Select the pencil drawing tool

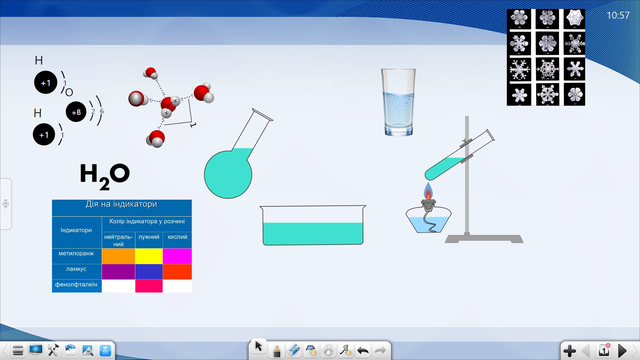point(277,351)
